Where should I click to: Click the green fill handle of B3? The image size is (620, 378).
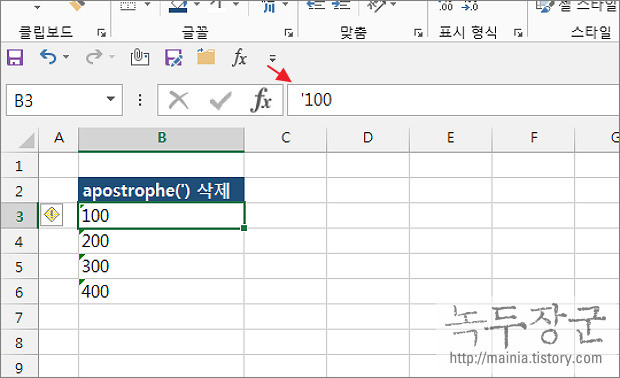pos(244,228)
